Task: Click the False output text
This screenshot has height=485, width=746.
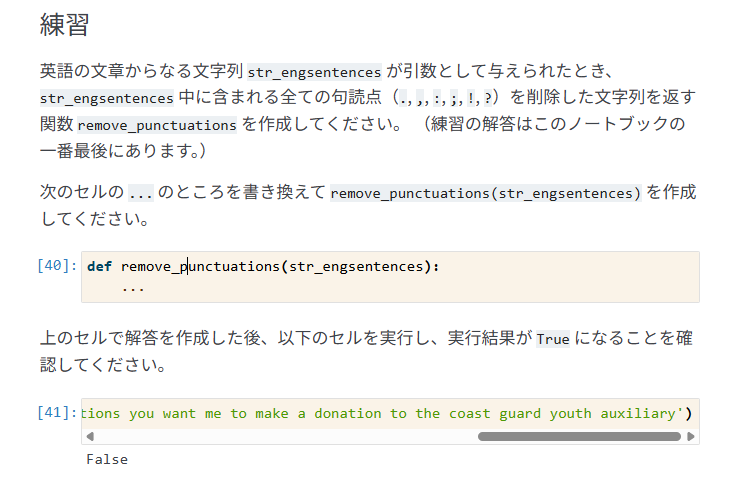Action: 107,459
